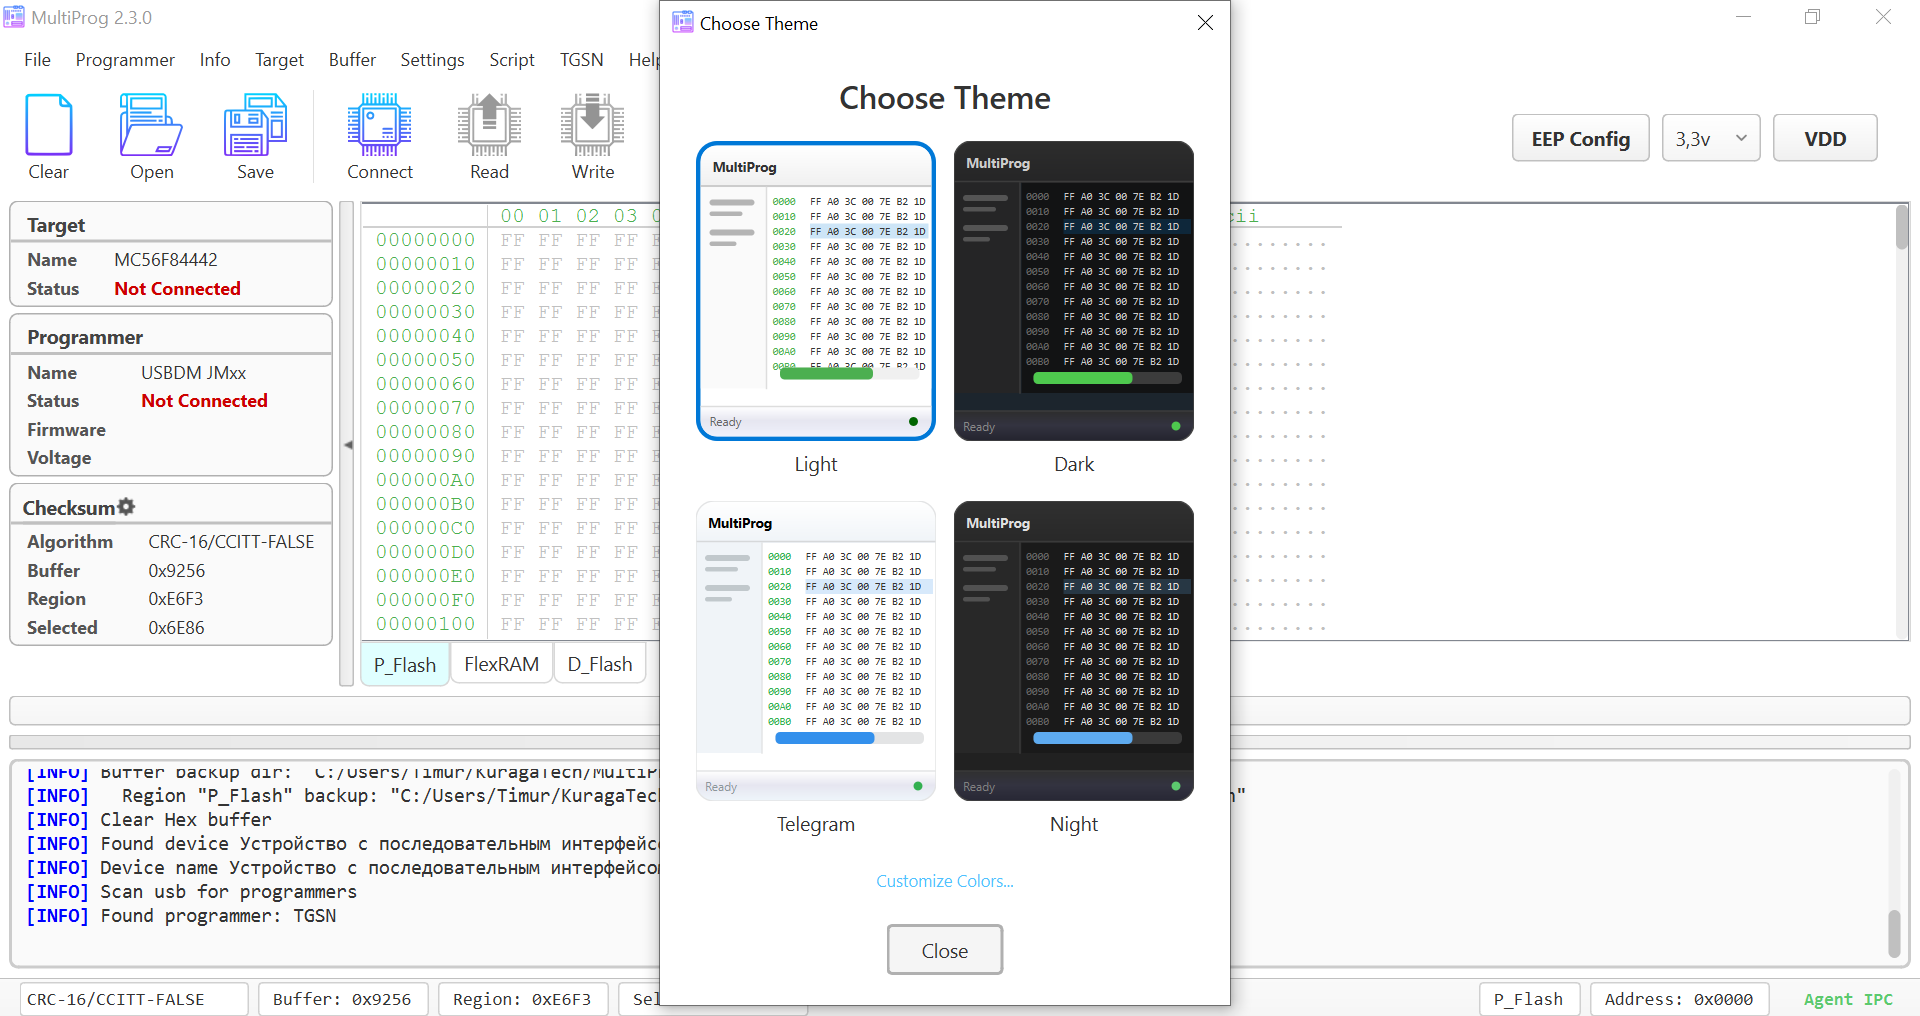Open the Buffer menu

352,60
